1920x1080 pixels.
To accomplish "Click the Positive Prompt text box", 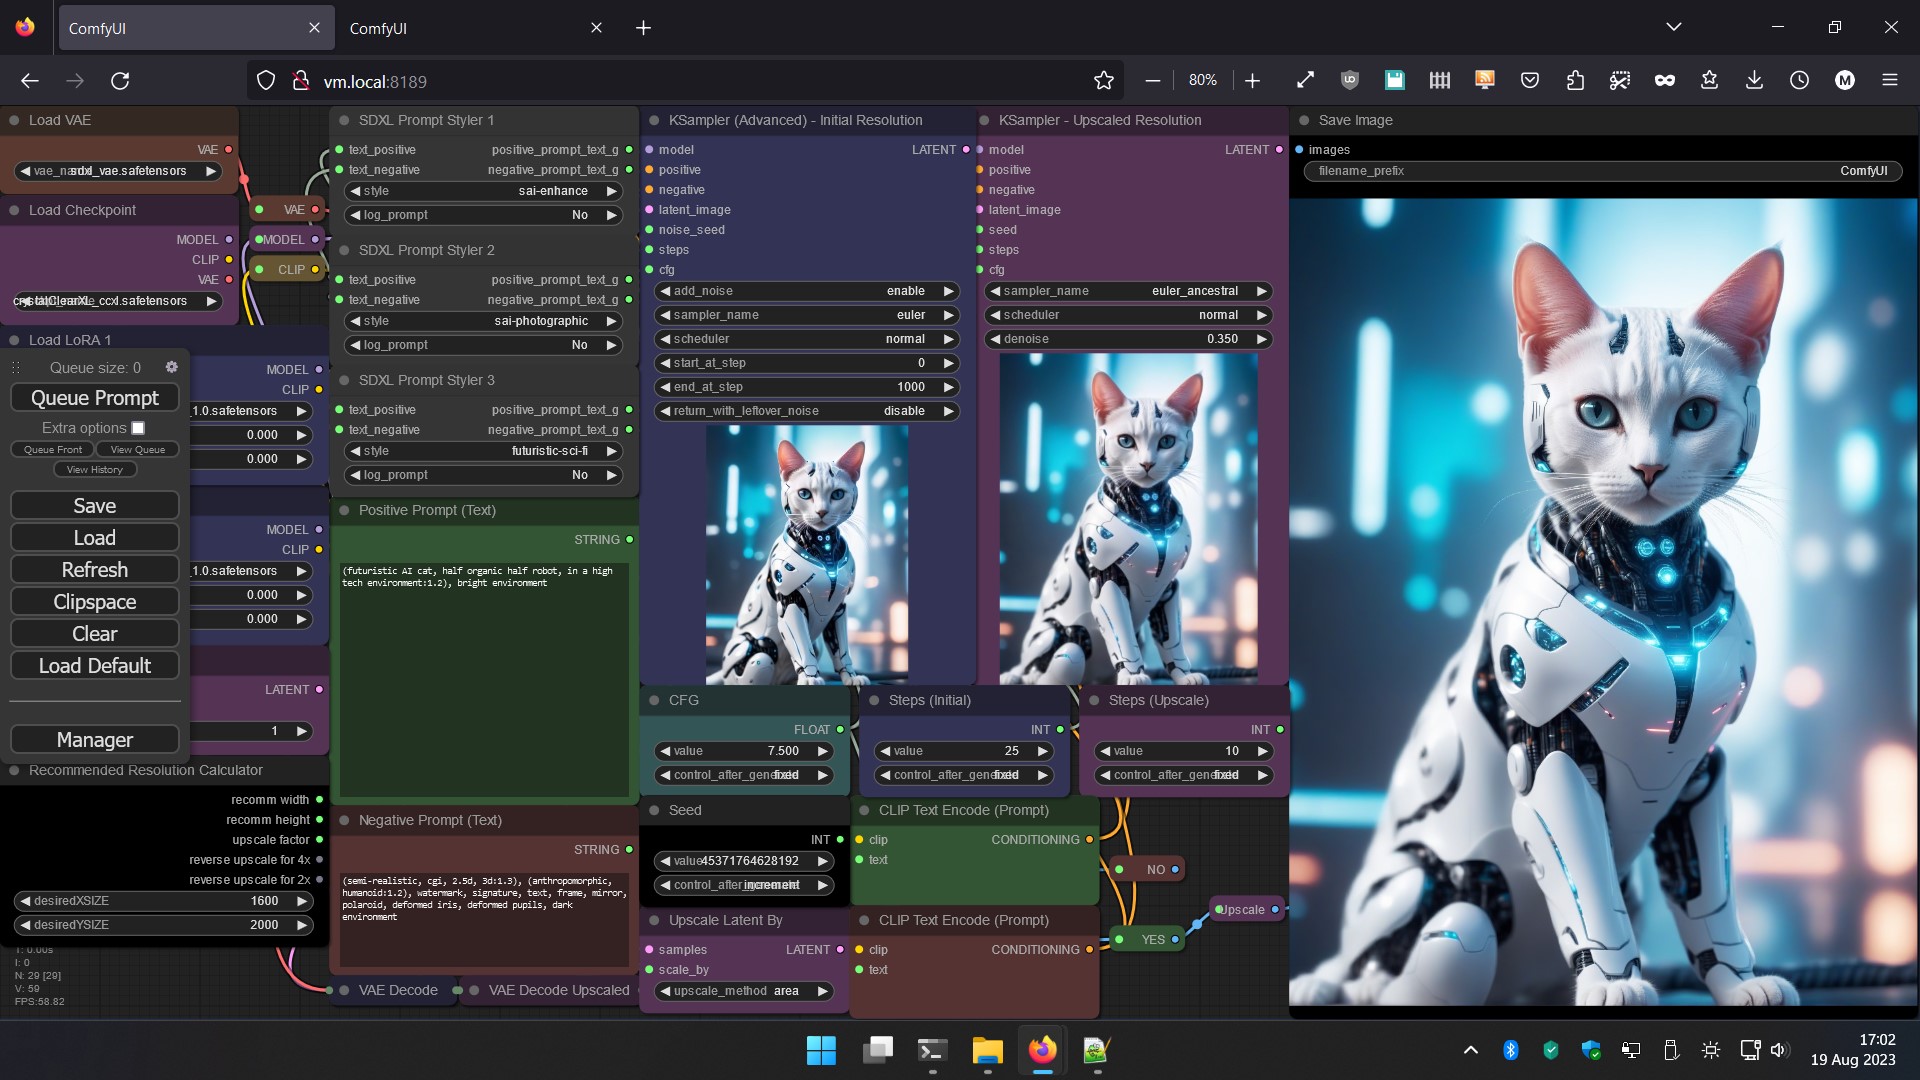I will pyautogui.click(x=484, y=680).
